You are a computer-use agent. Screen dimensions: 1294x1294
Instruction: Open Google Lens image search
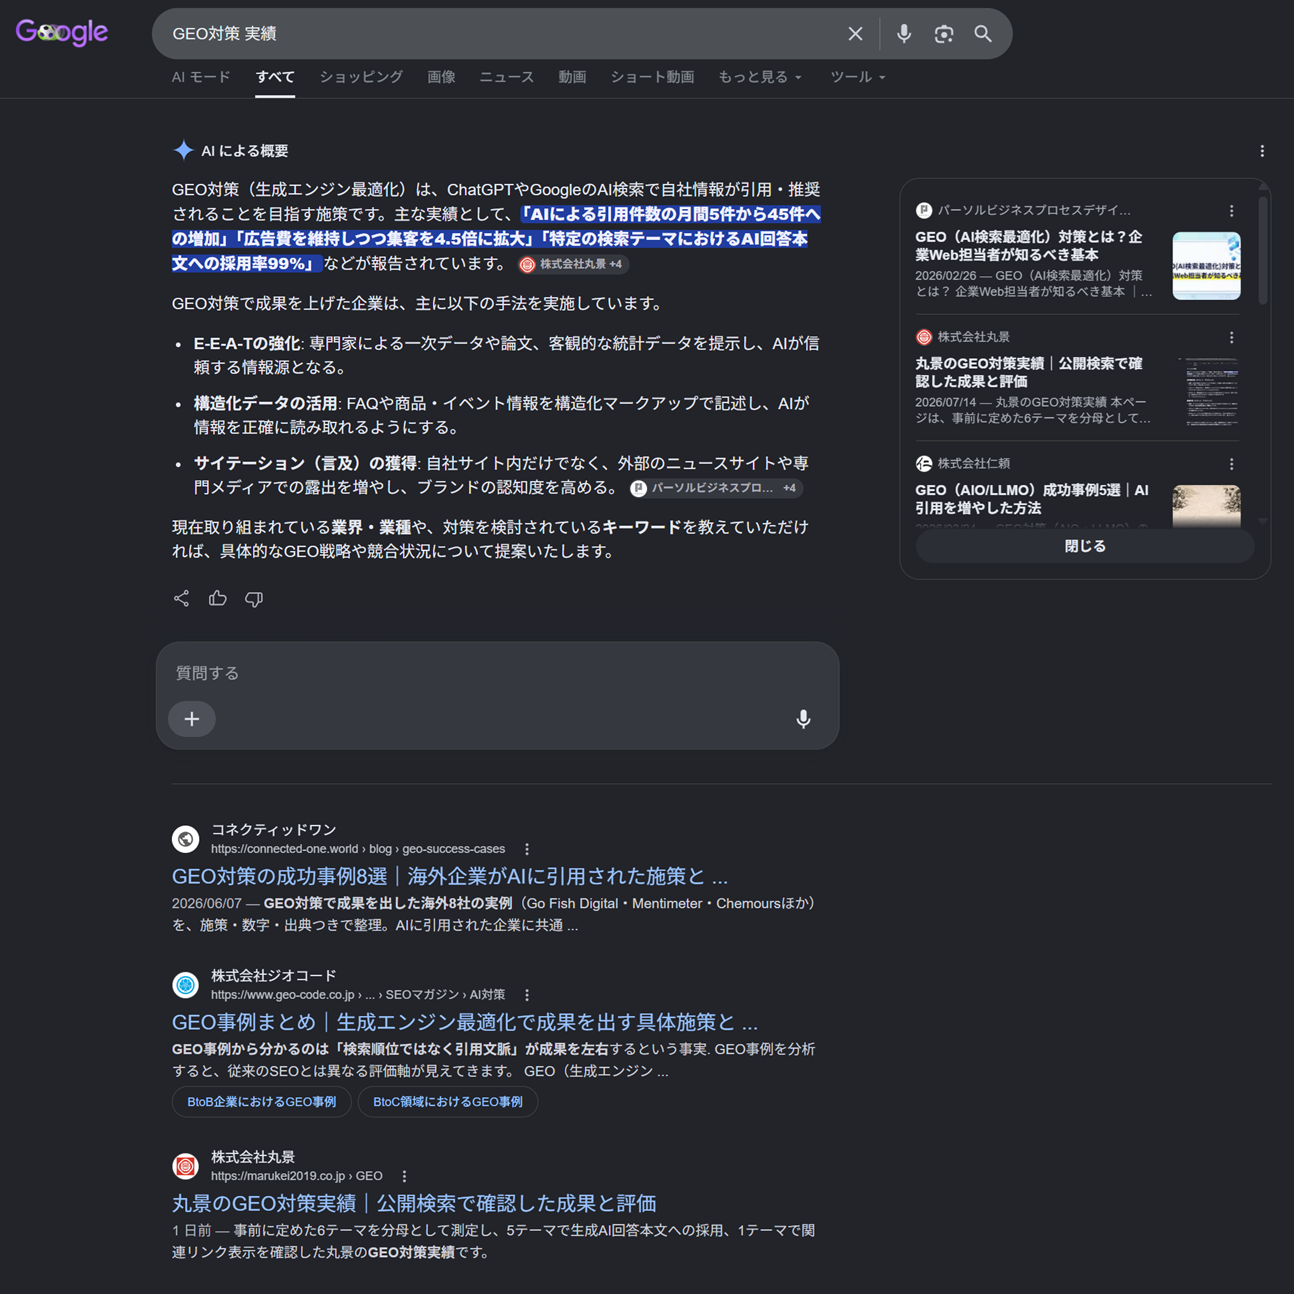[944, 34]
